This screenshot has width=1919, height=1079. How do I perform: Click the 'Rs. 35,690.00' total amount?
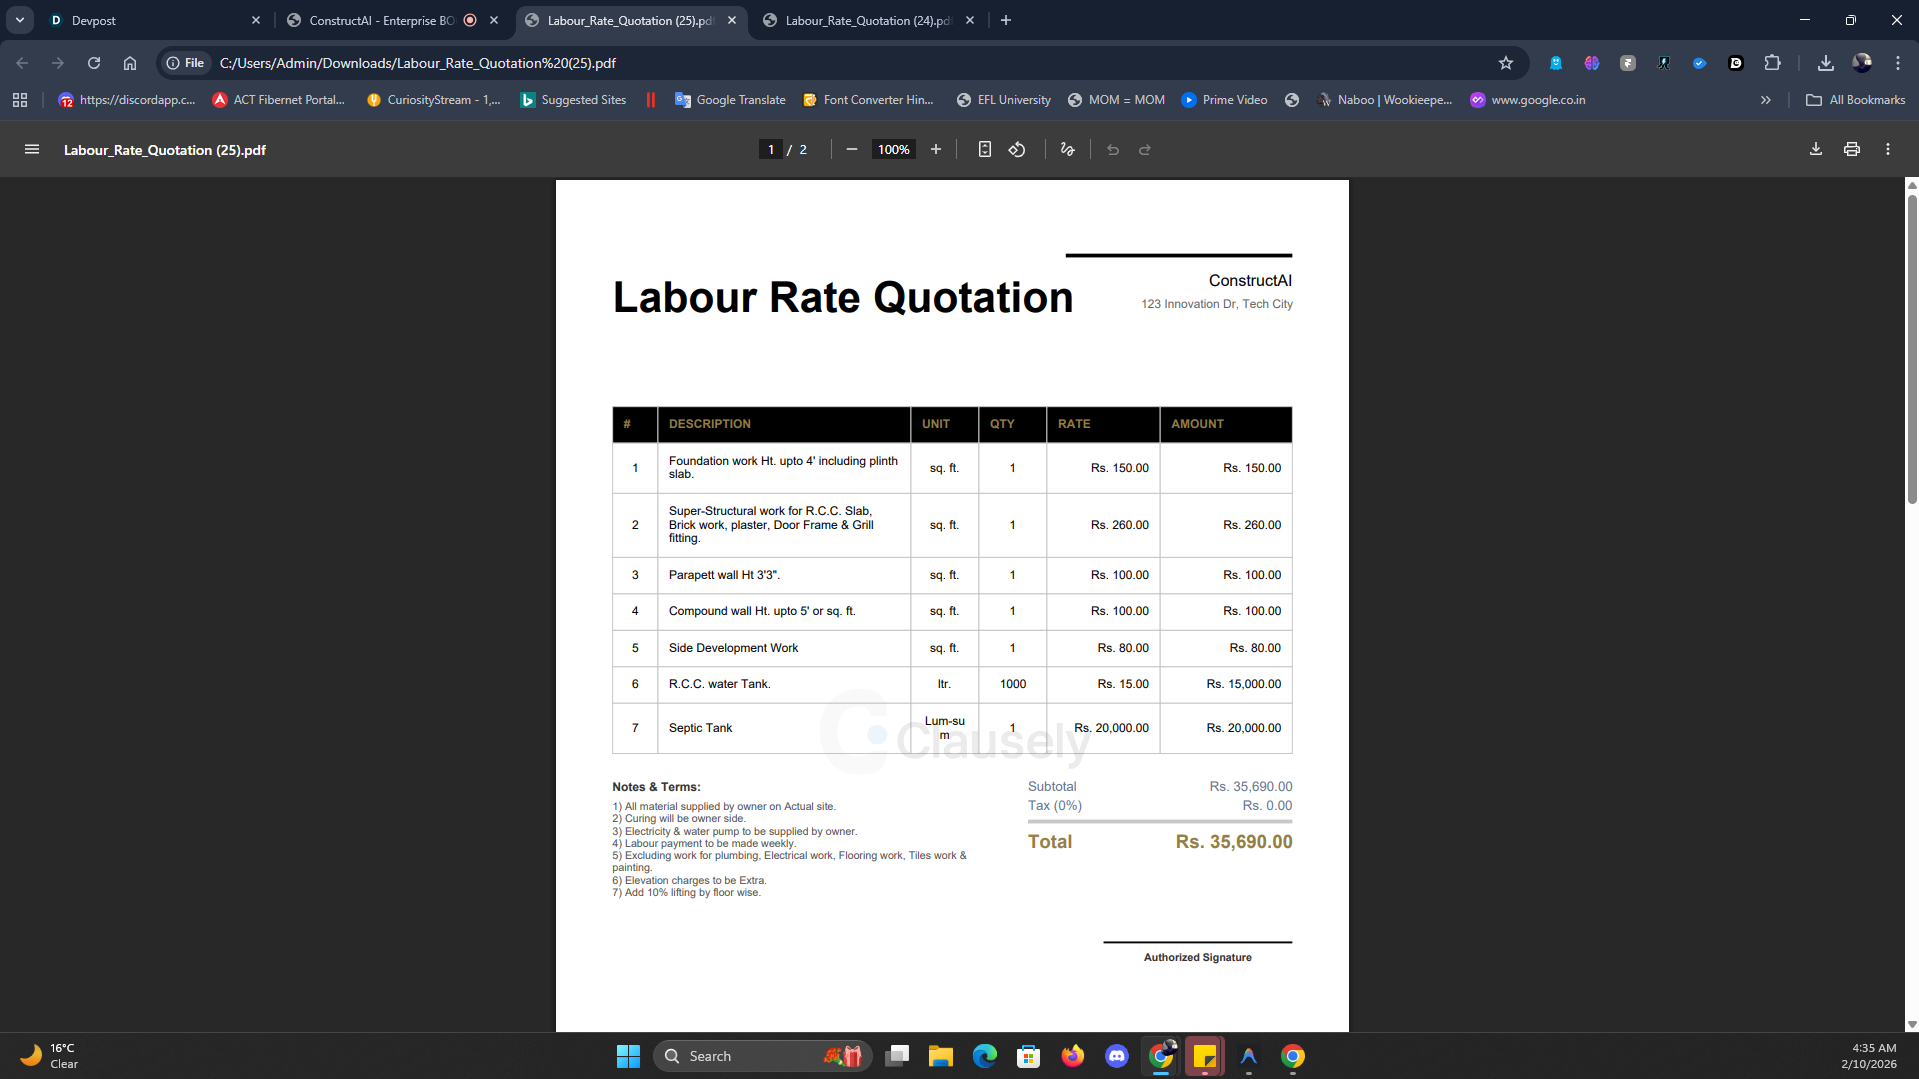[x=1234, y=842]
